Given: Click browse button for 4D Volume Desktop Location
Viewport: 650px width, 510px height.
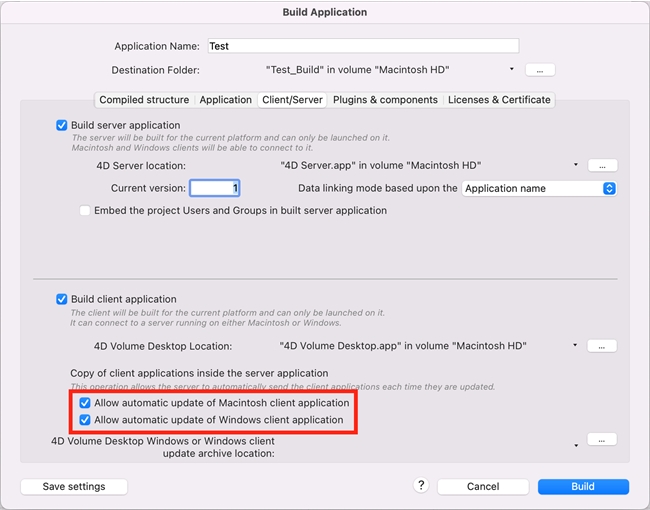Looking at the screenshot, I should 602,346.
